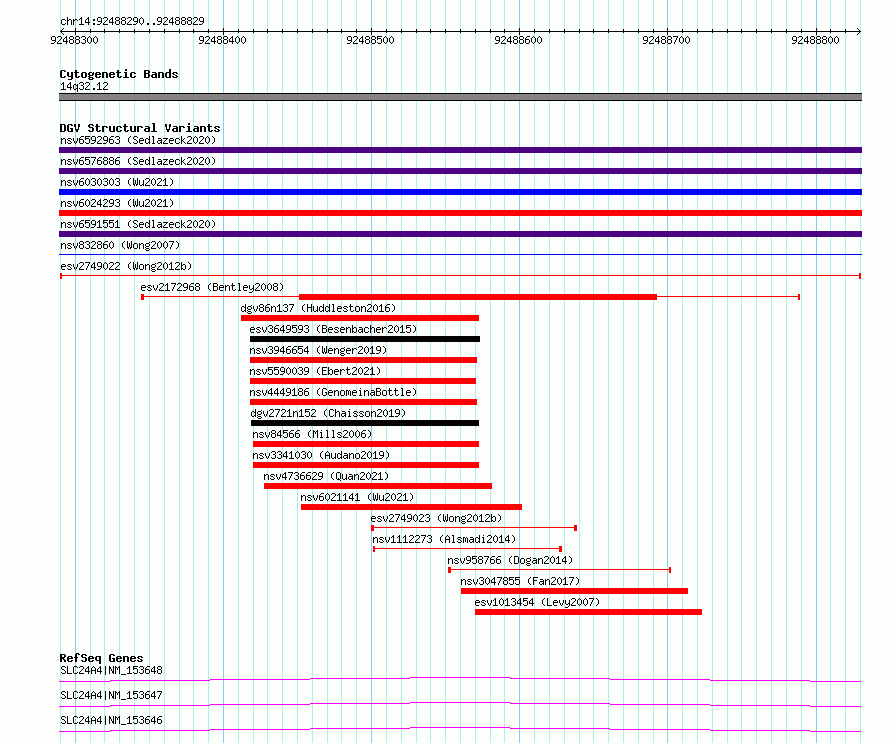The width and height of the screenshot is (890, 743).
Task: Click ruler position 92488800
Action: [x=815, y=40]
